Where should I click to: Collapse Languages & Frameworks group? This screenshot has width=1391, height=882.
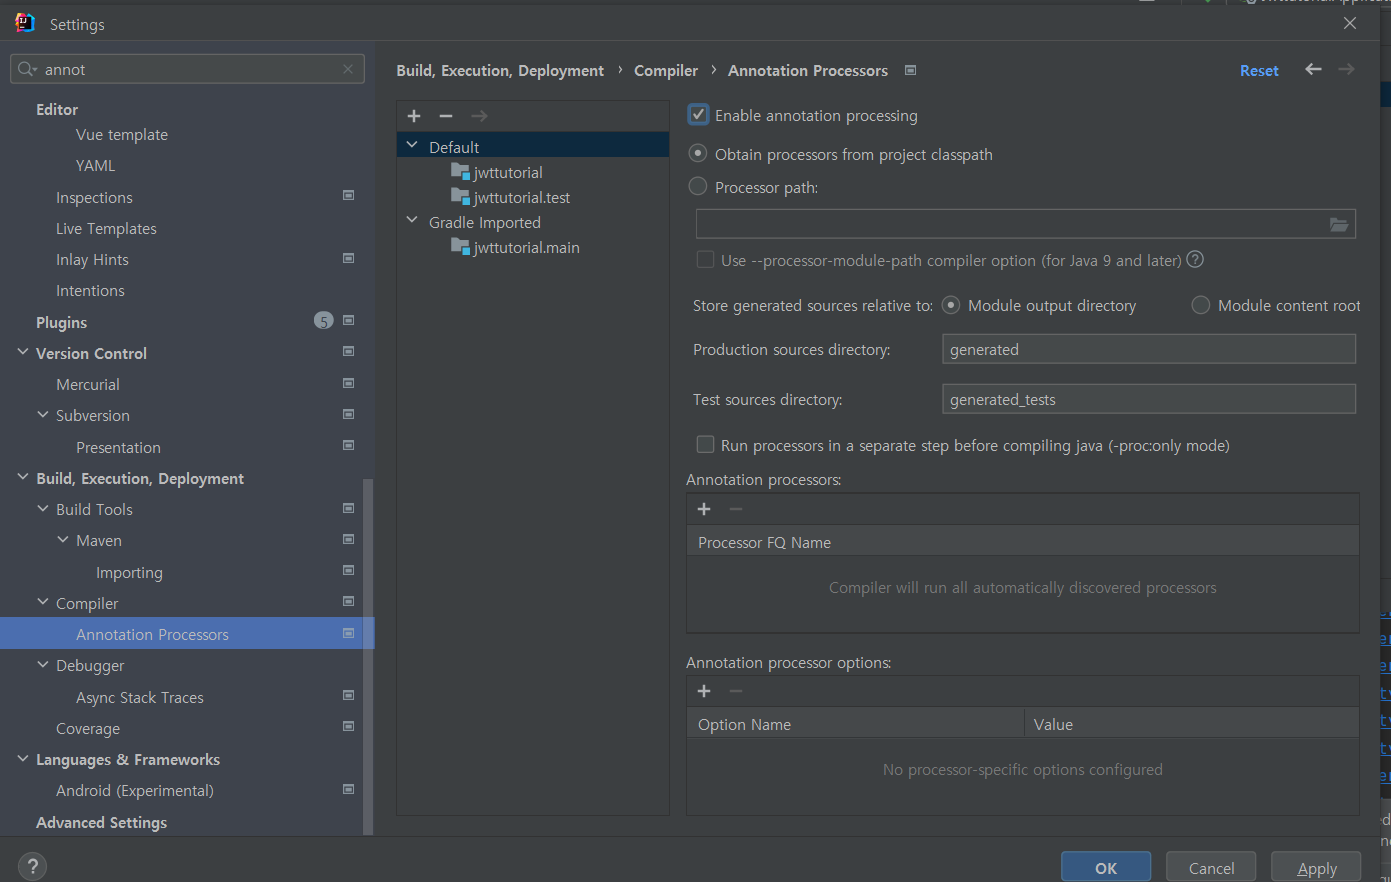click(x=23, y=759)
